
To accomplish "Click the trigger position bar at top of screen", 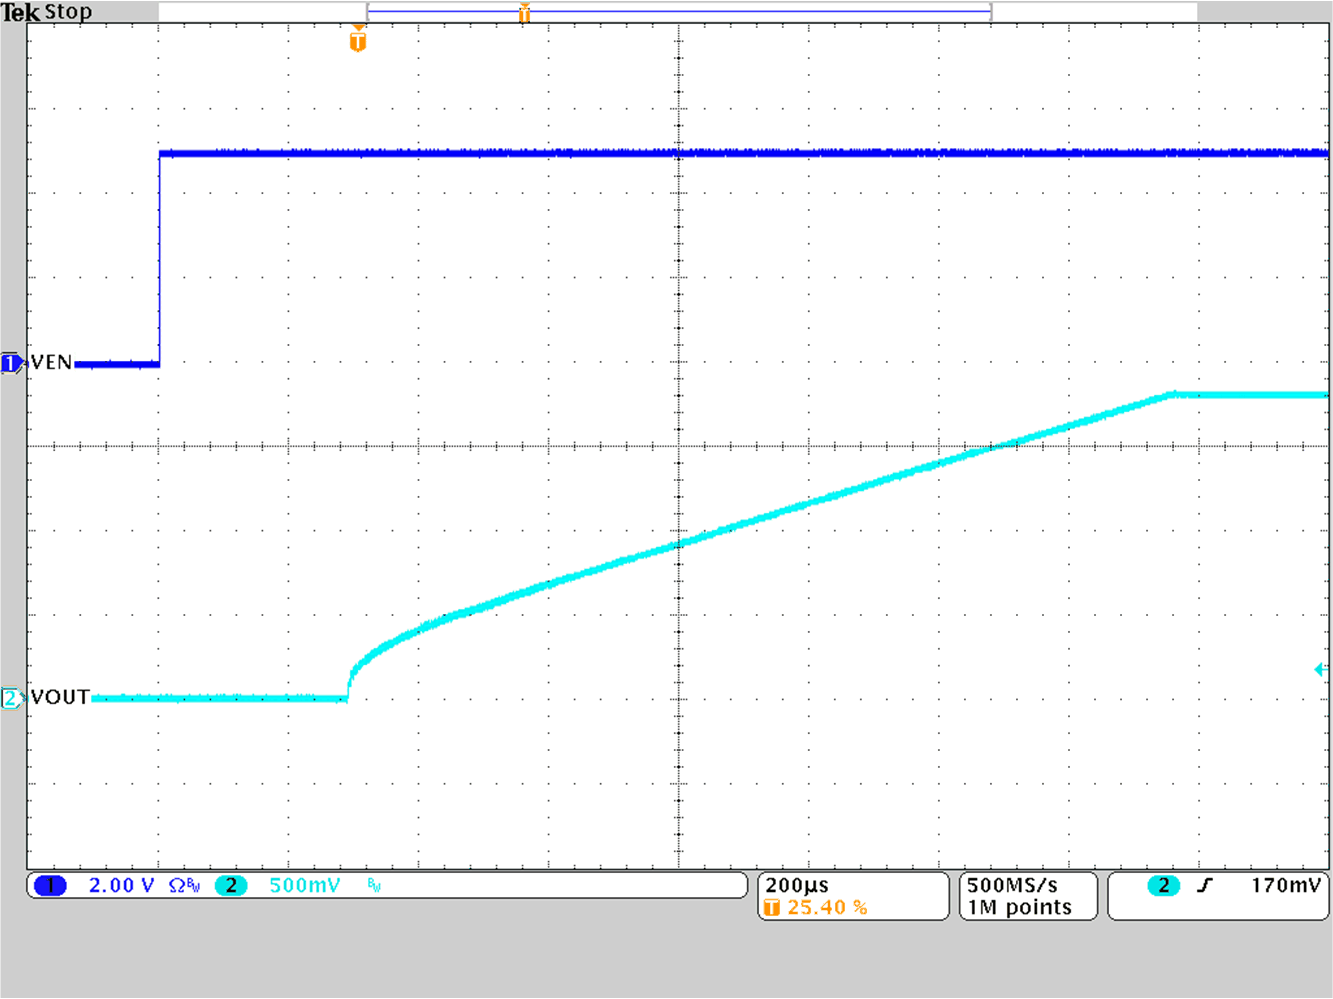I will [678, 13].
